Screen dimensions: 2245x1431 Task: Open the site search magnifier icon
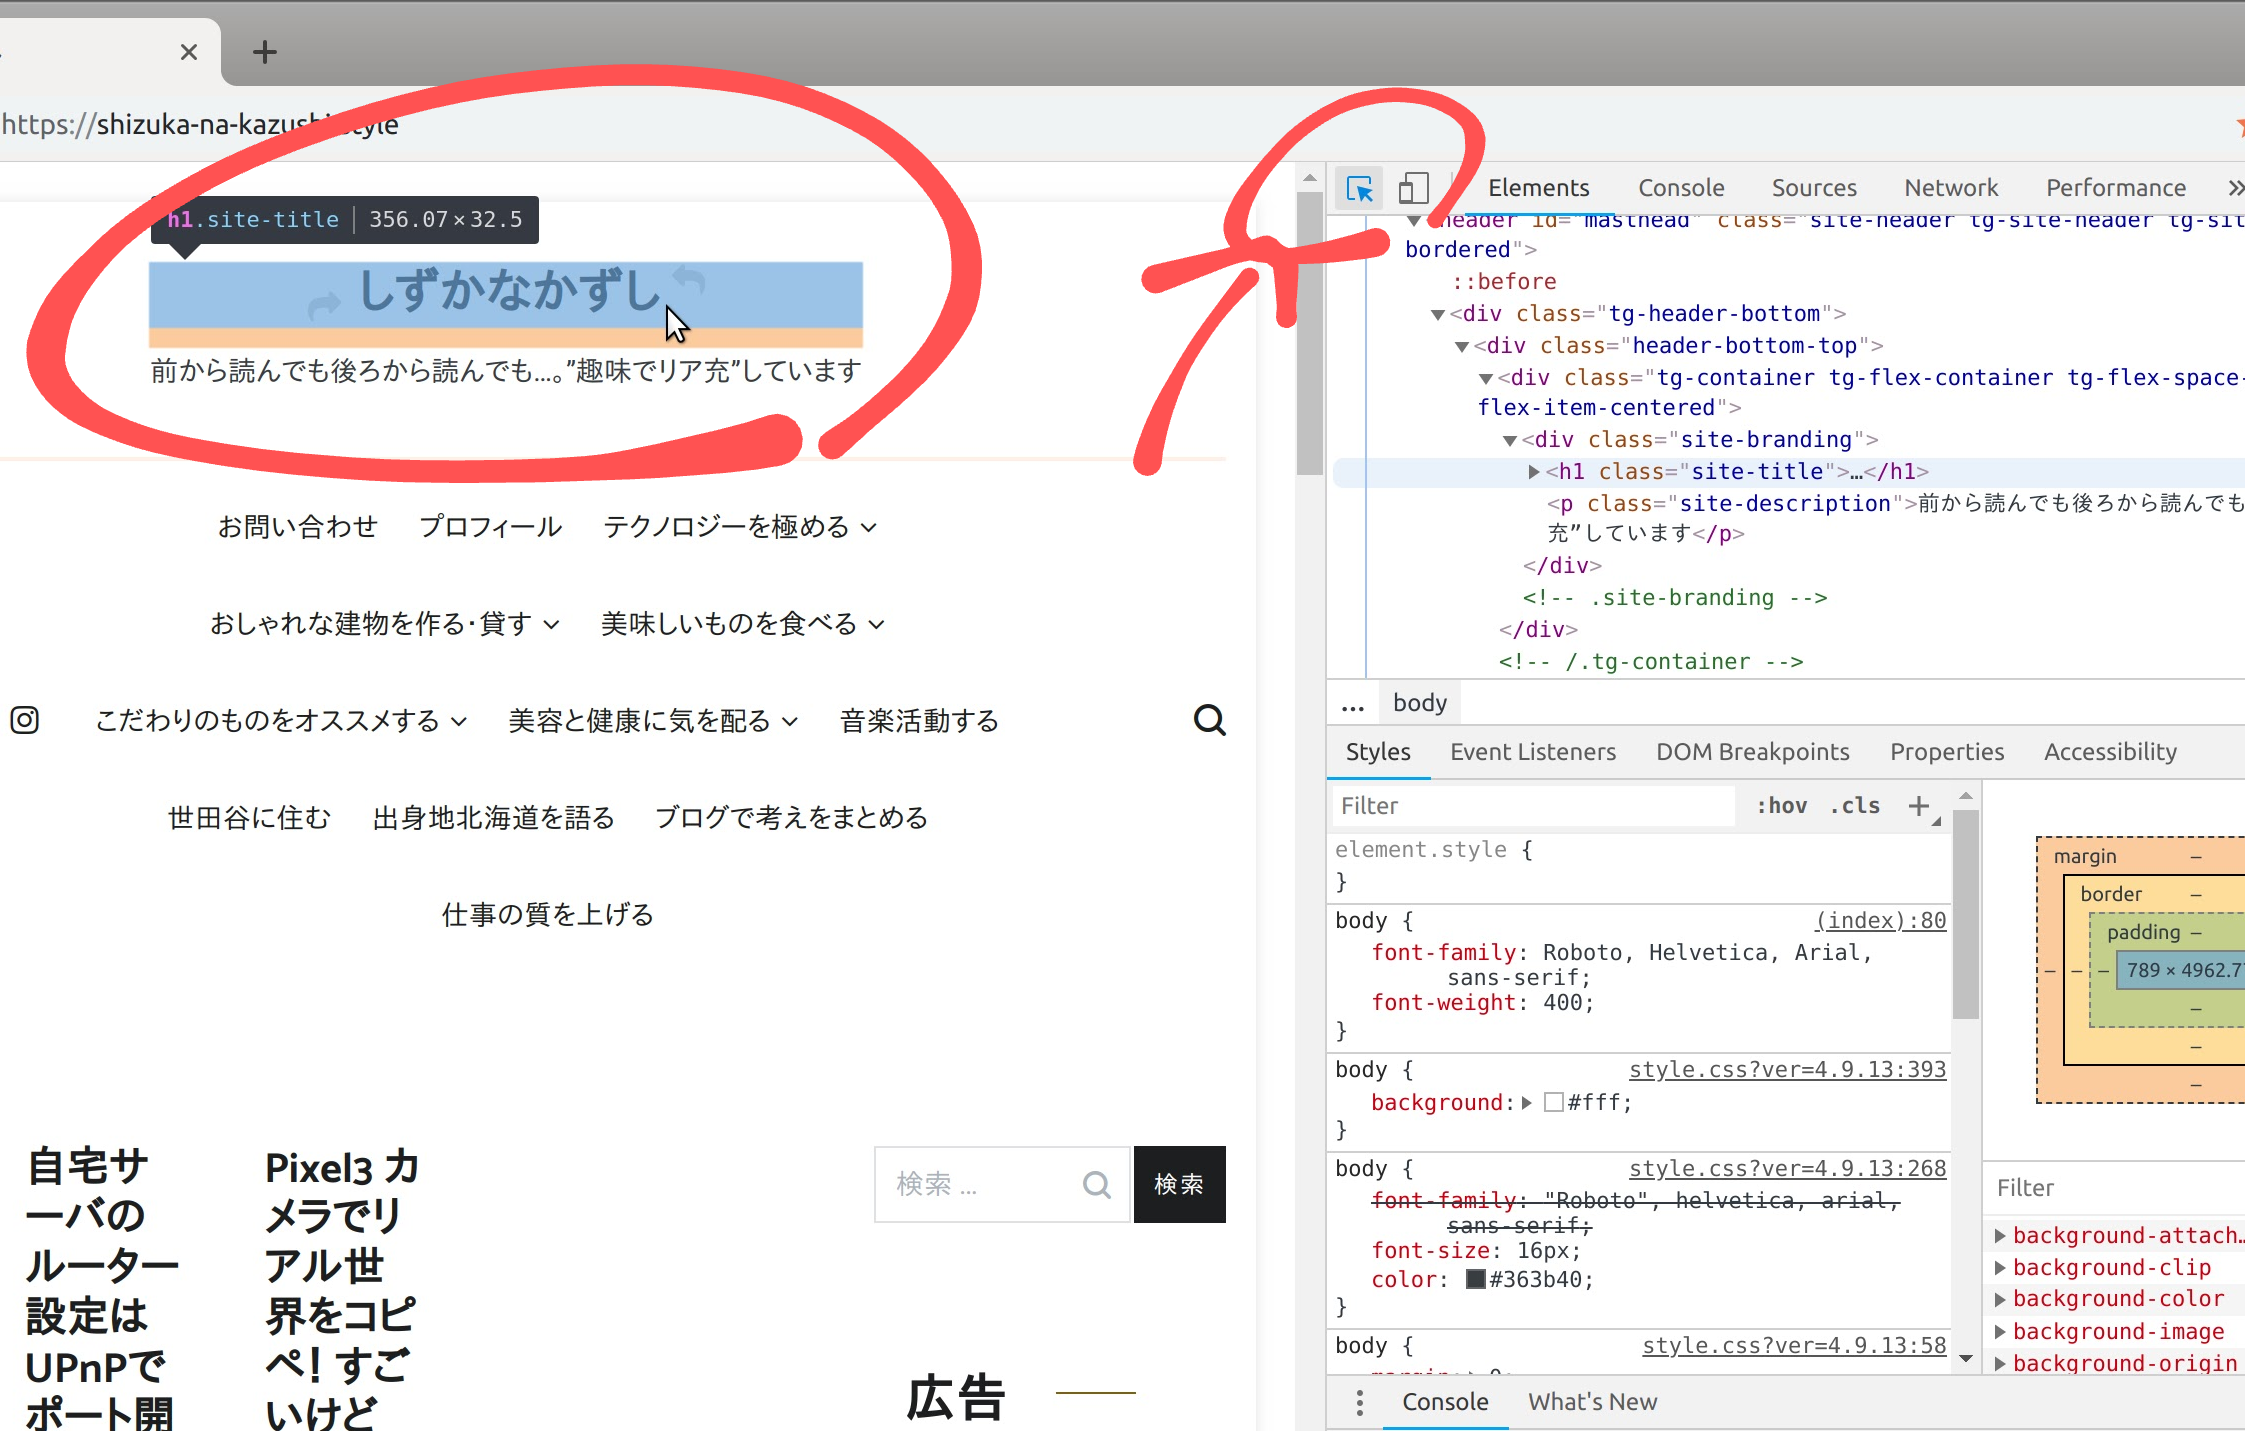pos(1209,720)
